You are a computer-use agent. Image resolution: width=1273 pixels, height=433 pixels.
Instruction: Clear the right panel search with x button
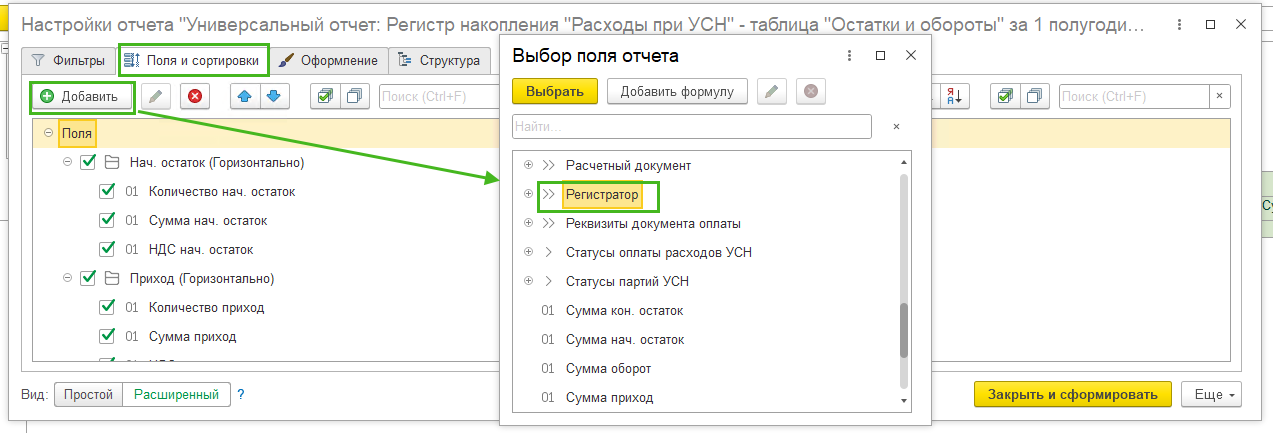point(1220,96)
